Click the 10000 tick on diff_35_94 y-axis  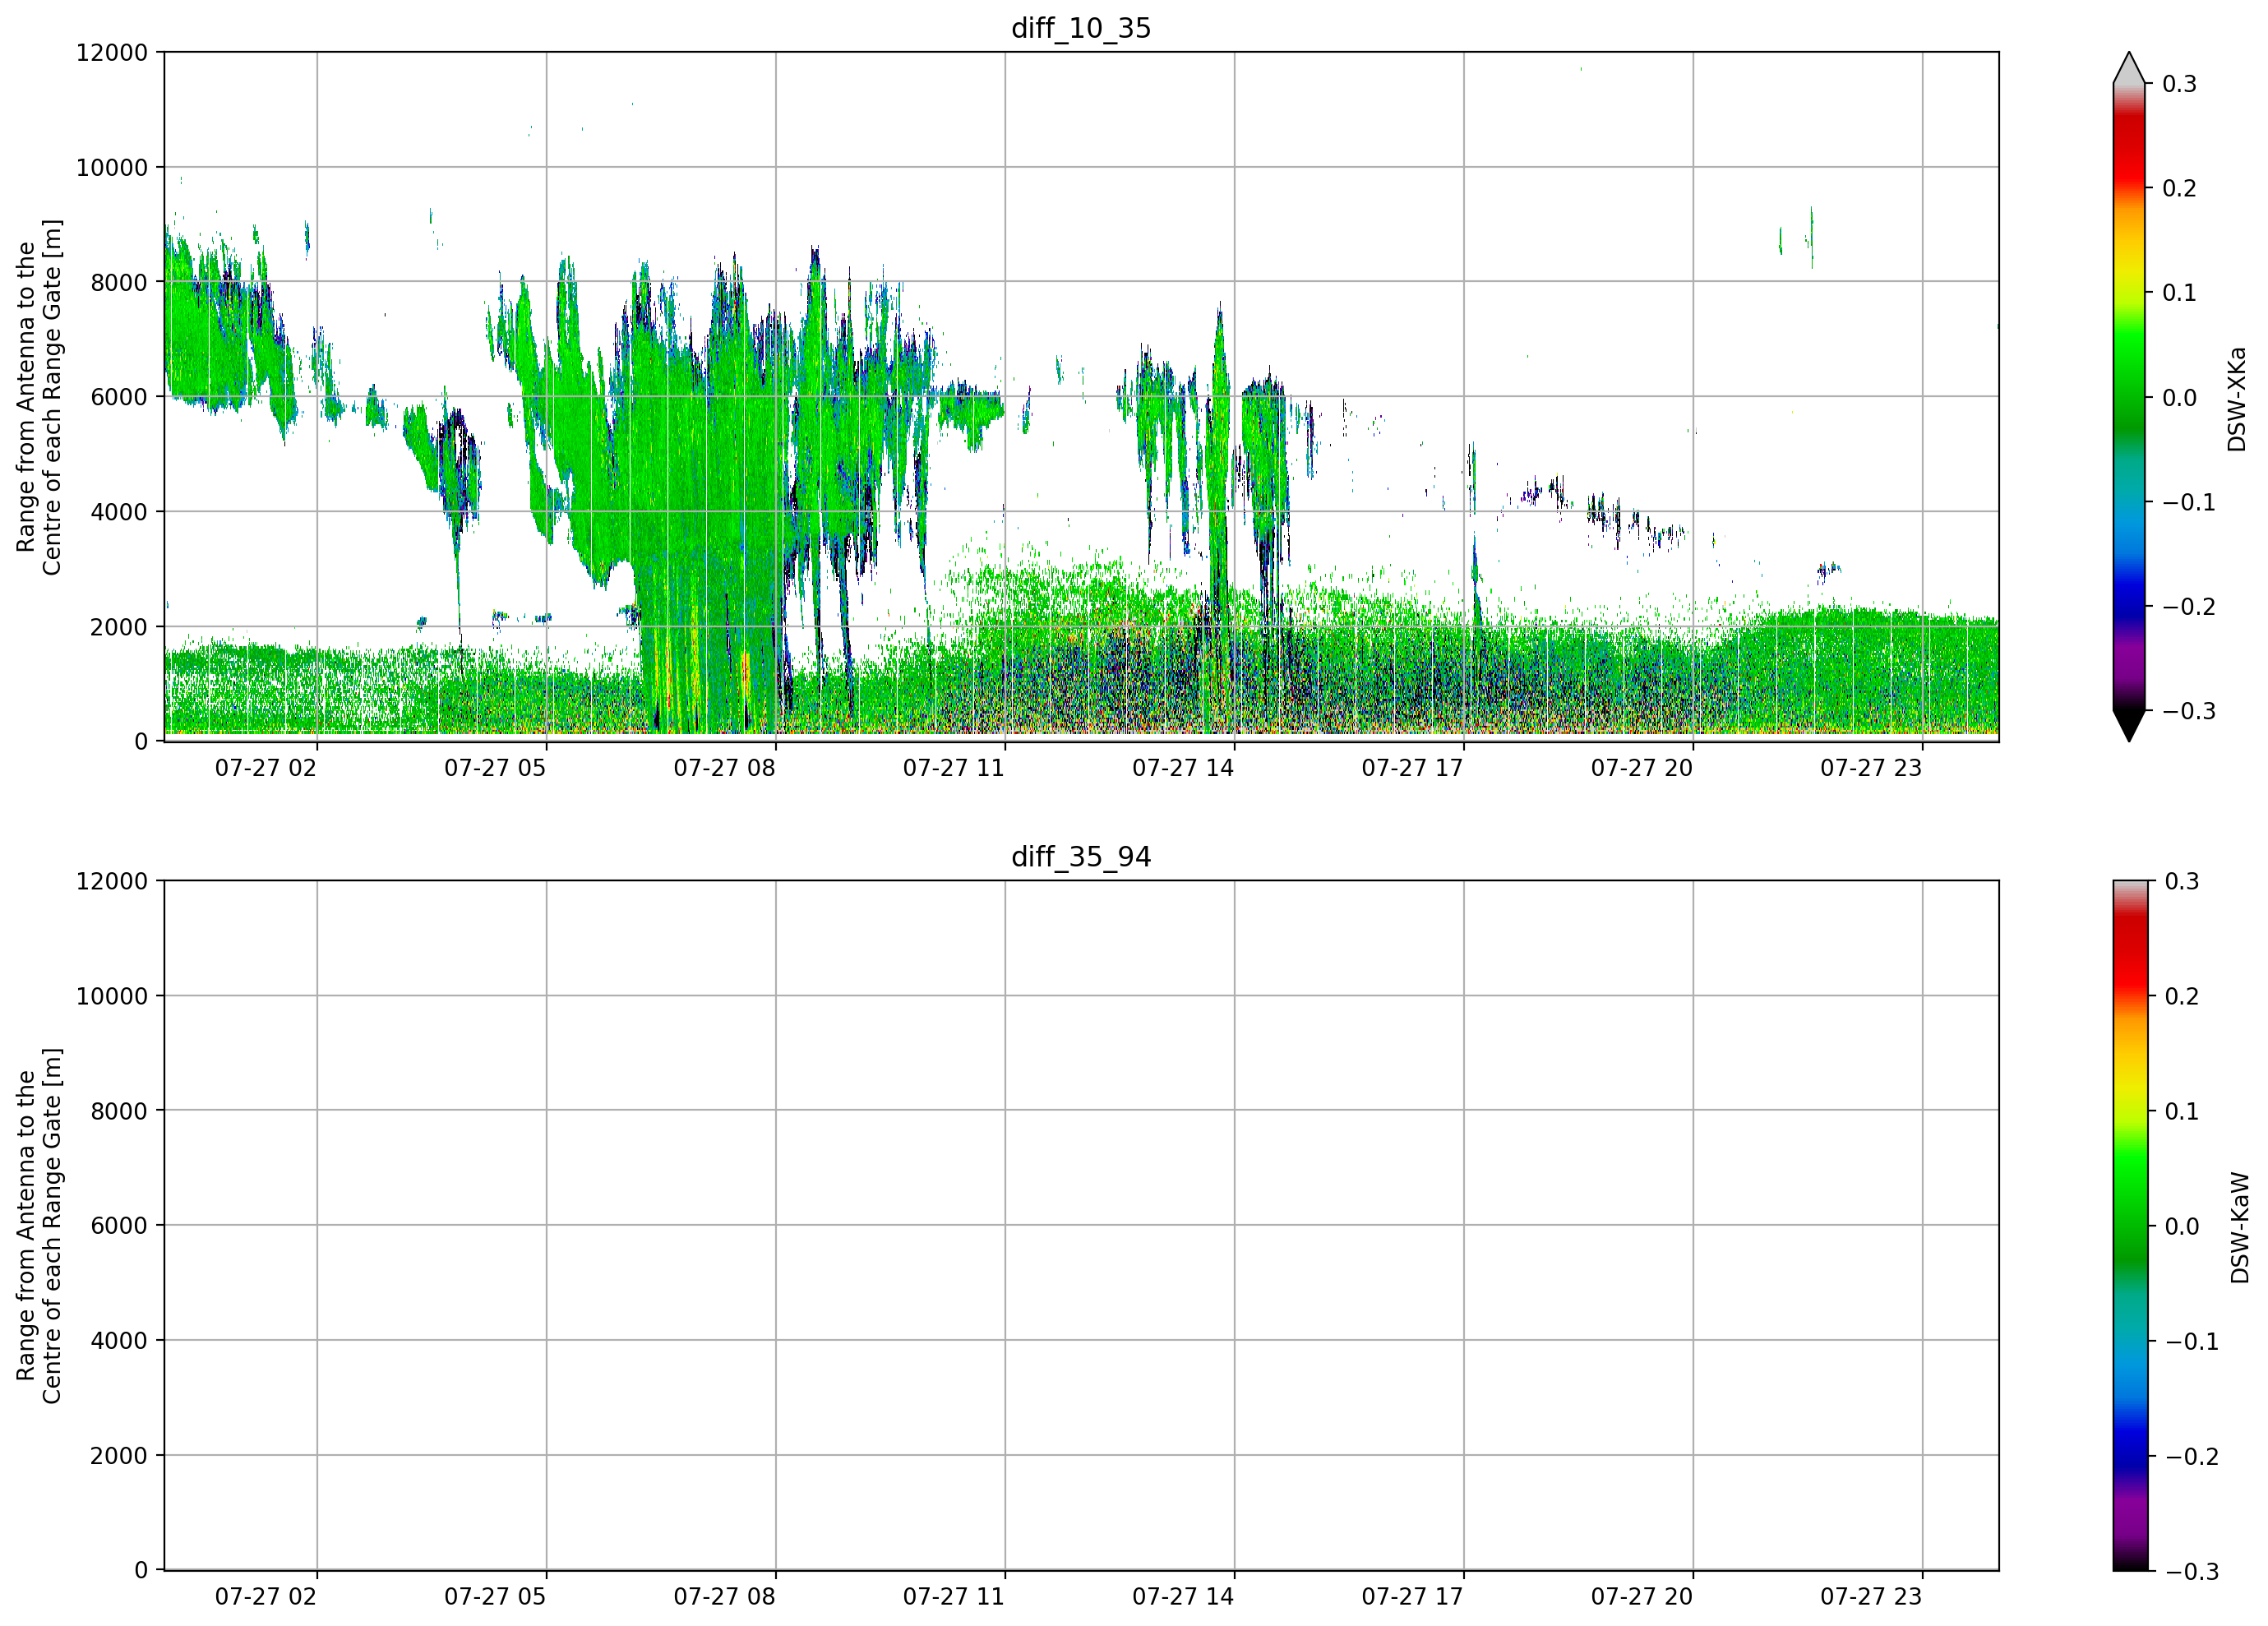[112, 996]
